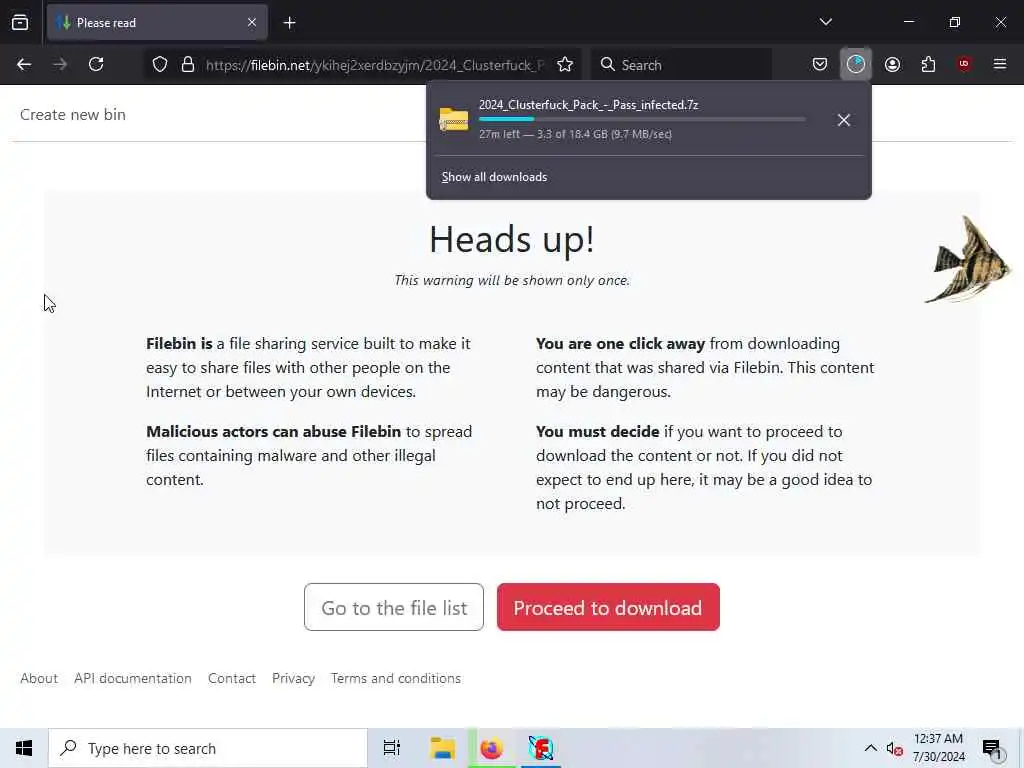Open the Privacy footer link
This screenshot has width=1024, height=768.
293,679
